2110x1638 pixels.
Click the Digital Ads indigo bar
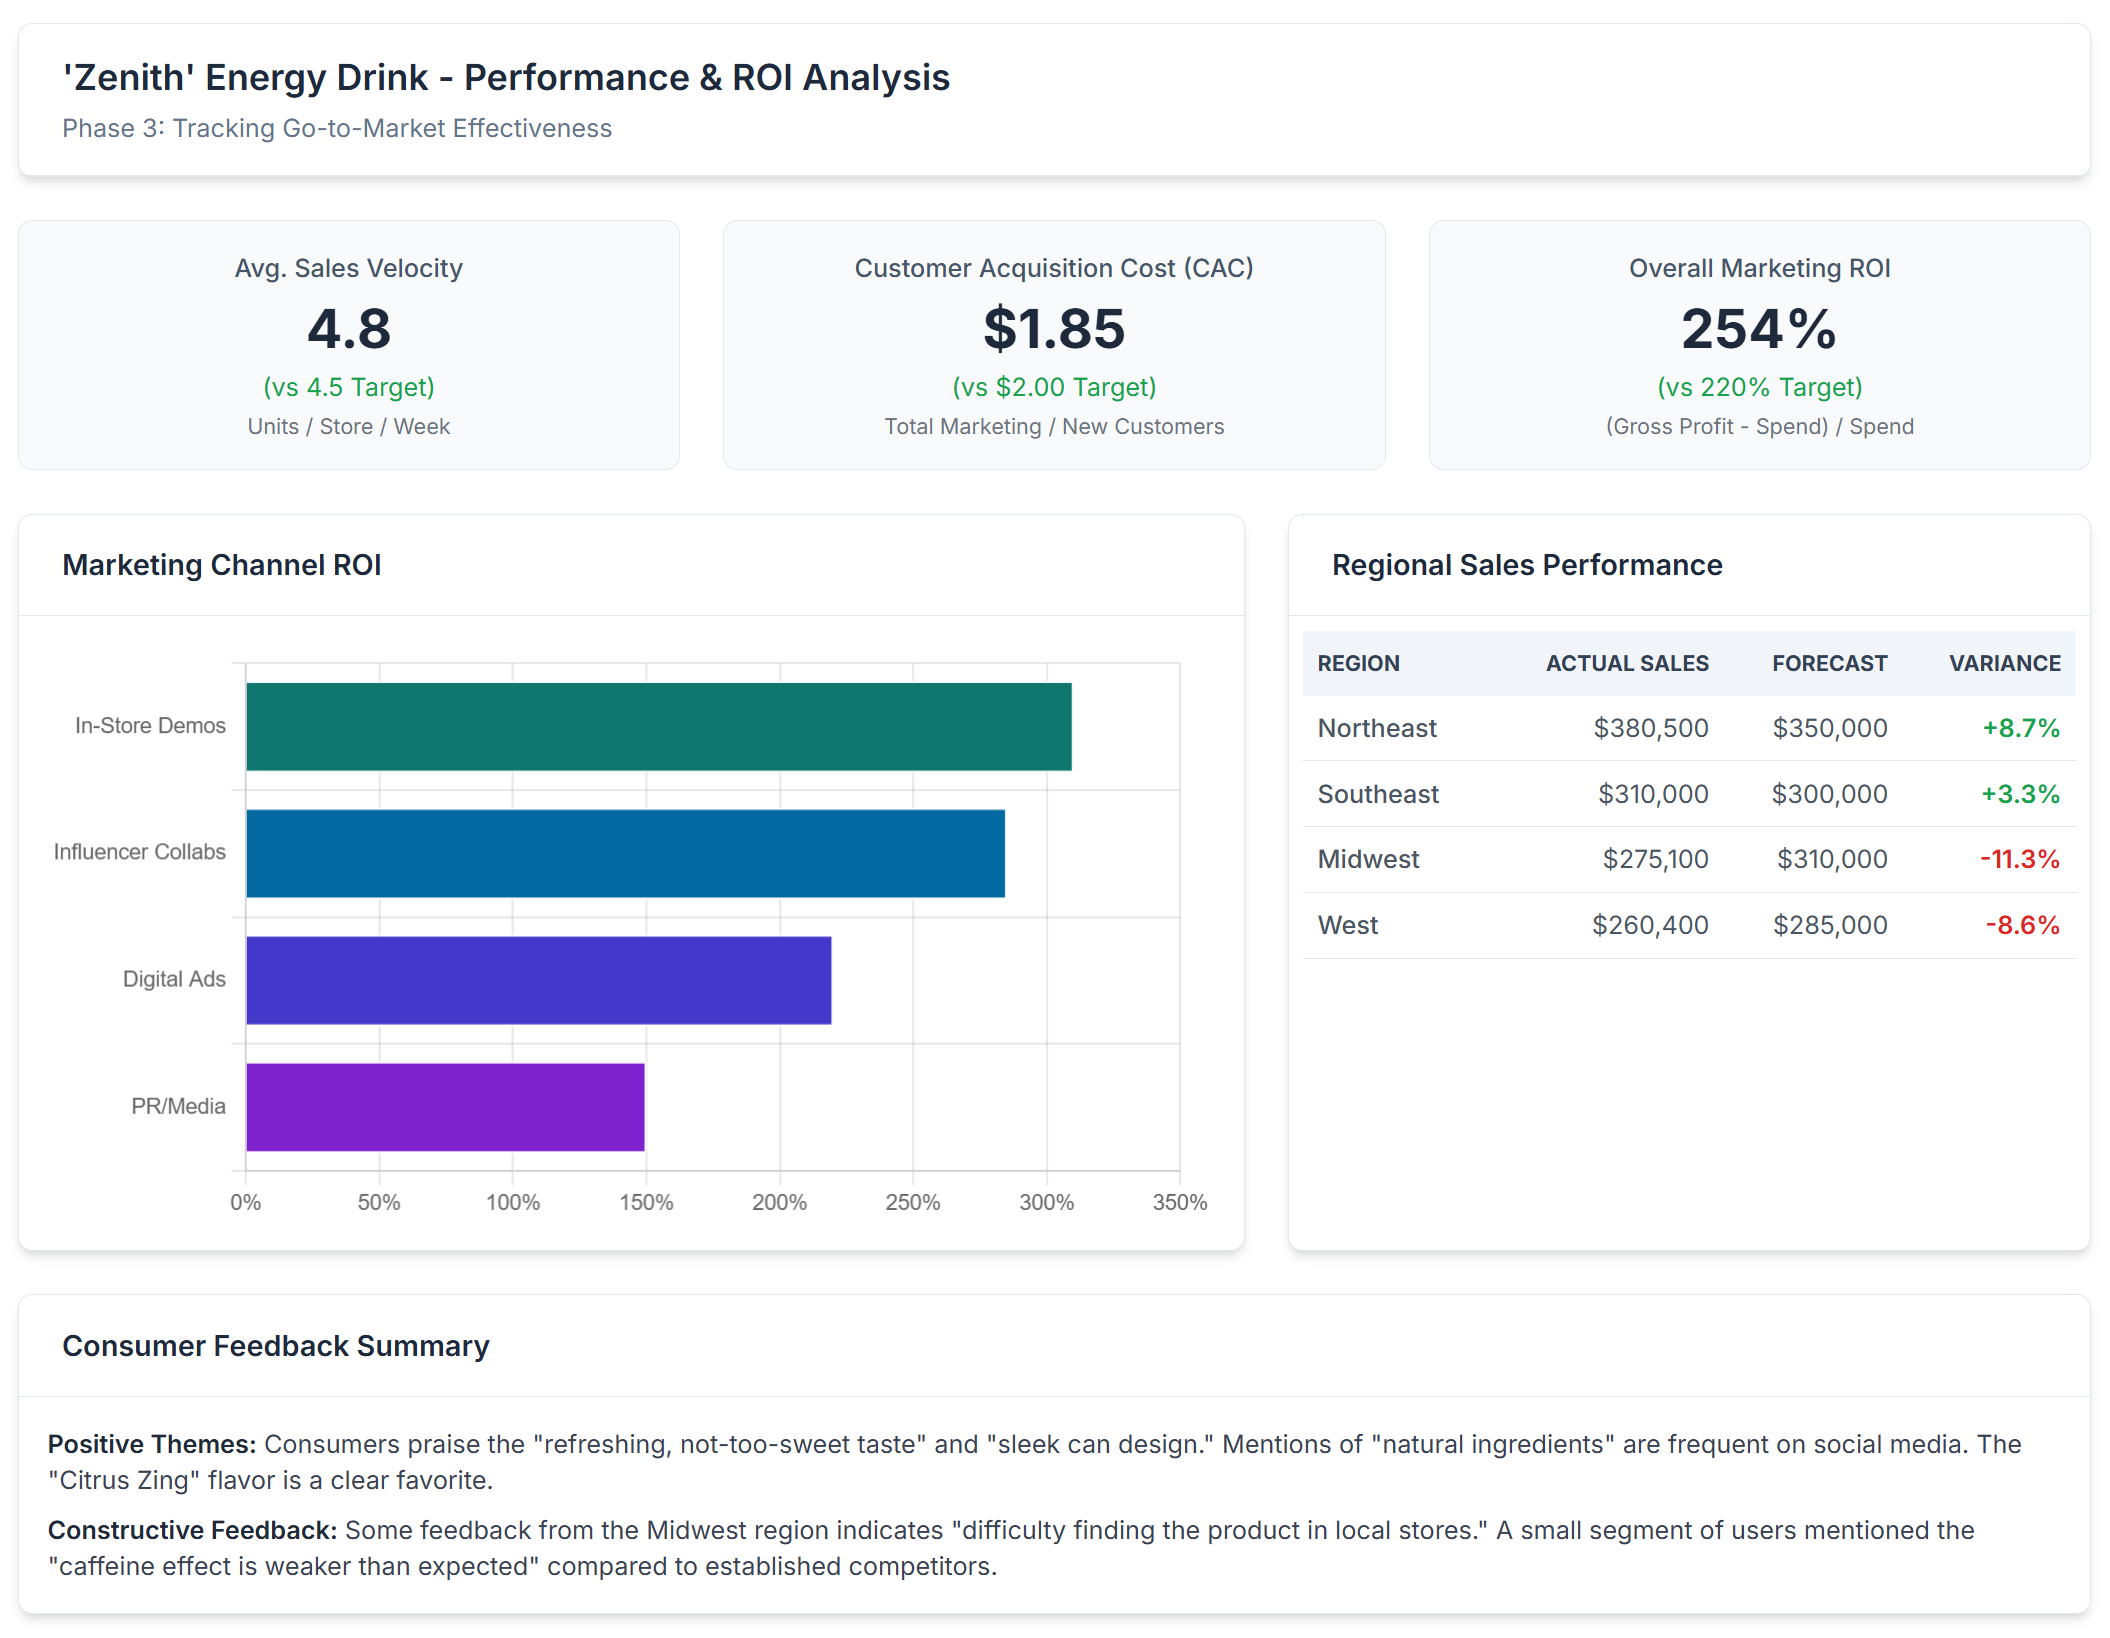tap(539, 980)
